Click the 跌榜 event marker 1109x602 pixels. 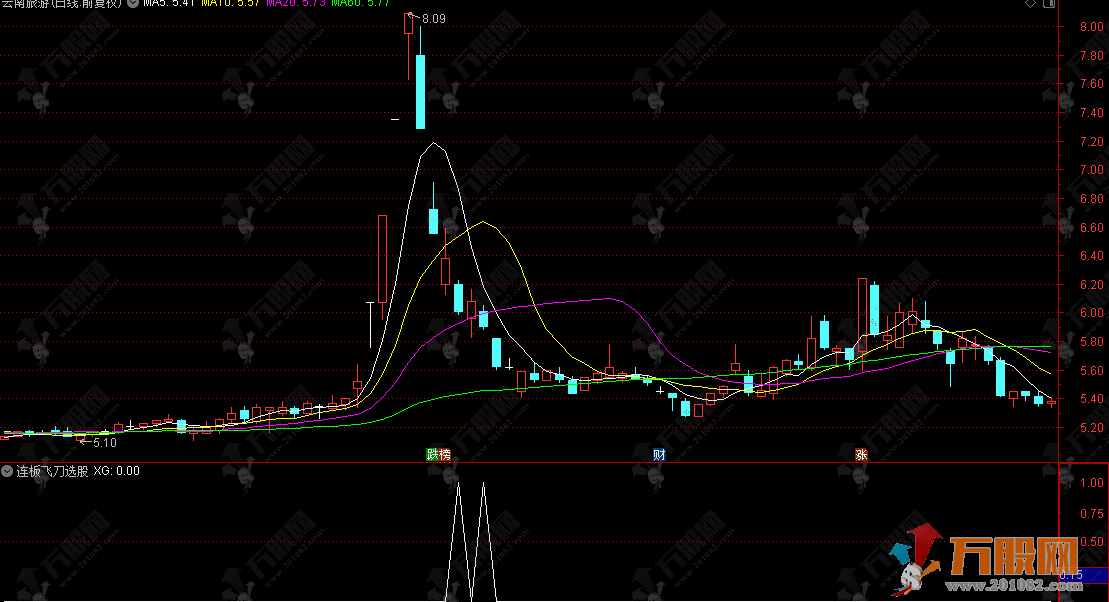click(x=438, y=454)
